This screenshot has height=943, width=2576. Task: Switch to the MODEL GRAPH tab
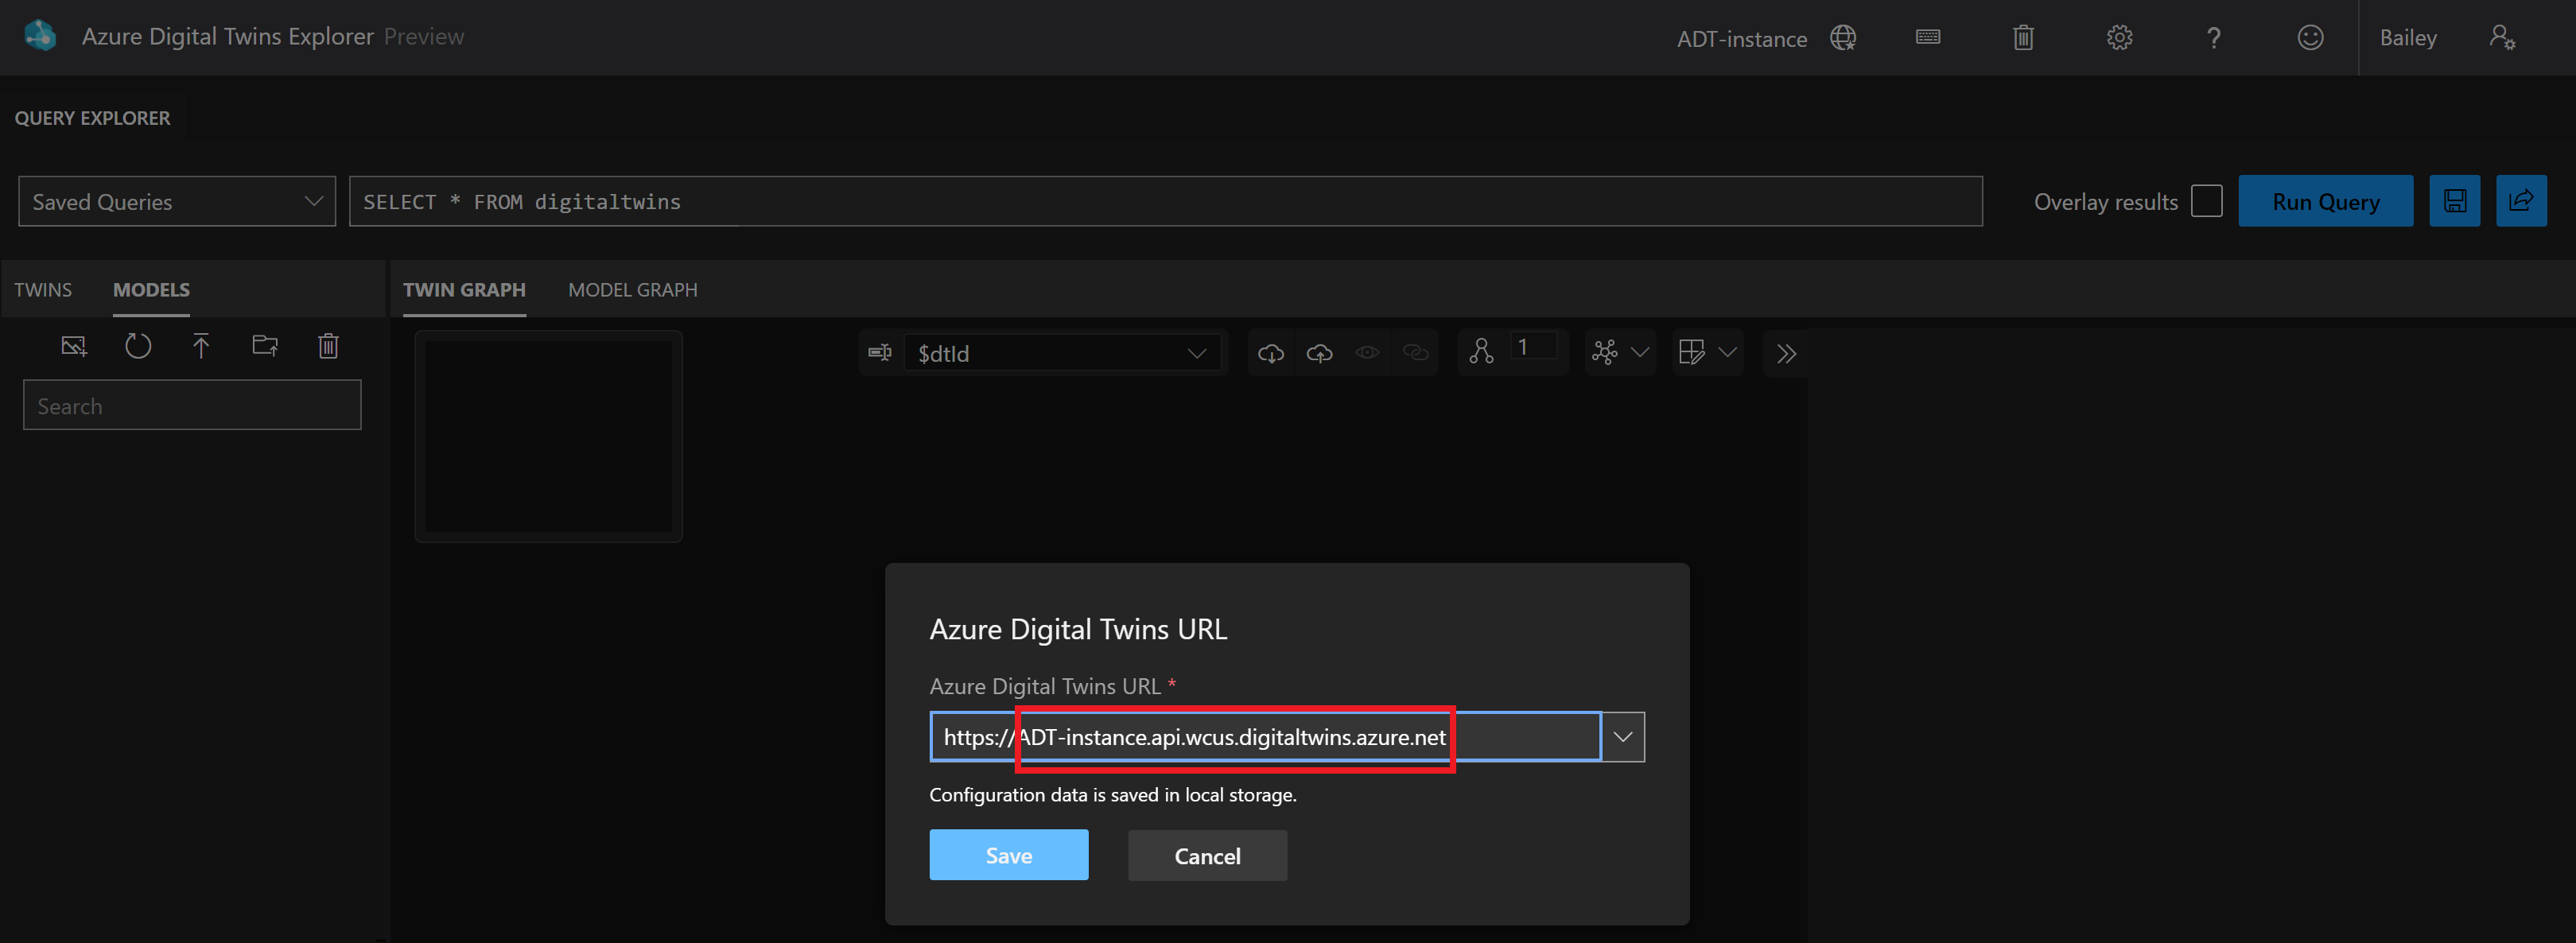click(x=632, y=290)
